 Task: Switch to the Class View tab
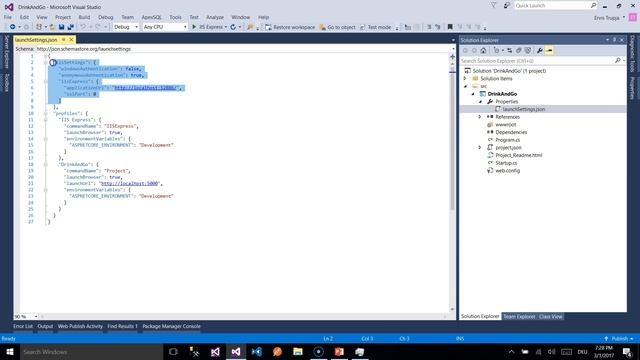pos(551,316)
